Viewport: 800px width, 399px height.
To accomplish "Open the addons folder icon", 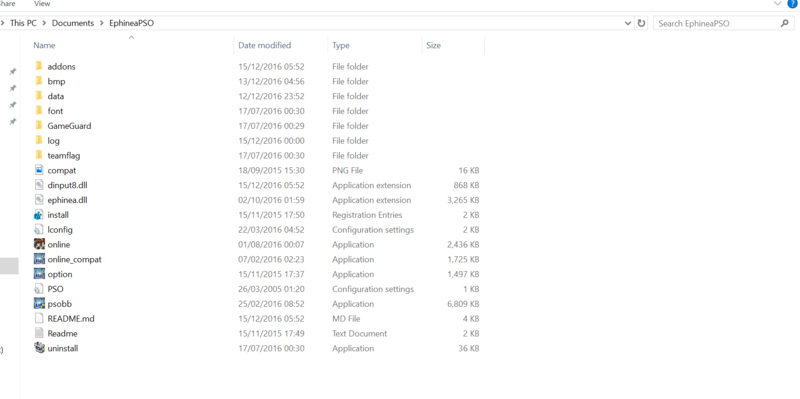I will (39, 66).
